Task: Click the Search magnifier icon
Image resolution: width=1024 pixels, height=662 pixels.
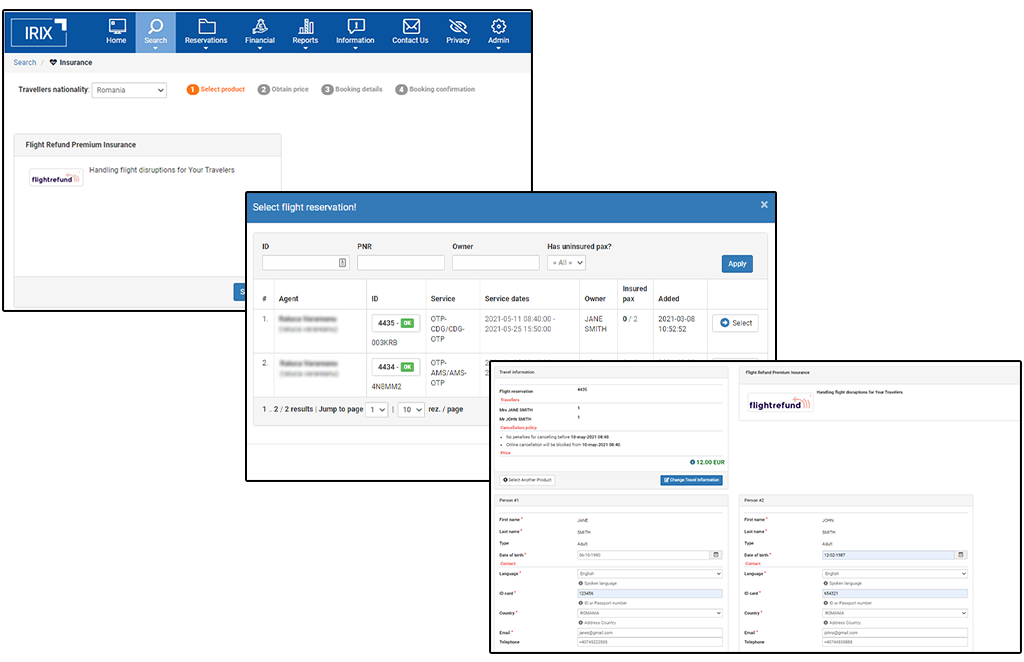Action: 155,26
